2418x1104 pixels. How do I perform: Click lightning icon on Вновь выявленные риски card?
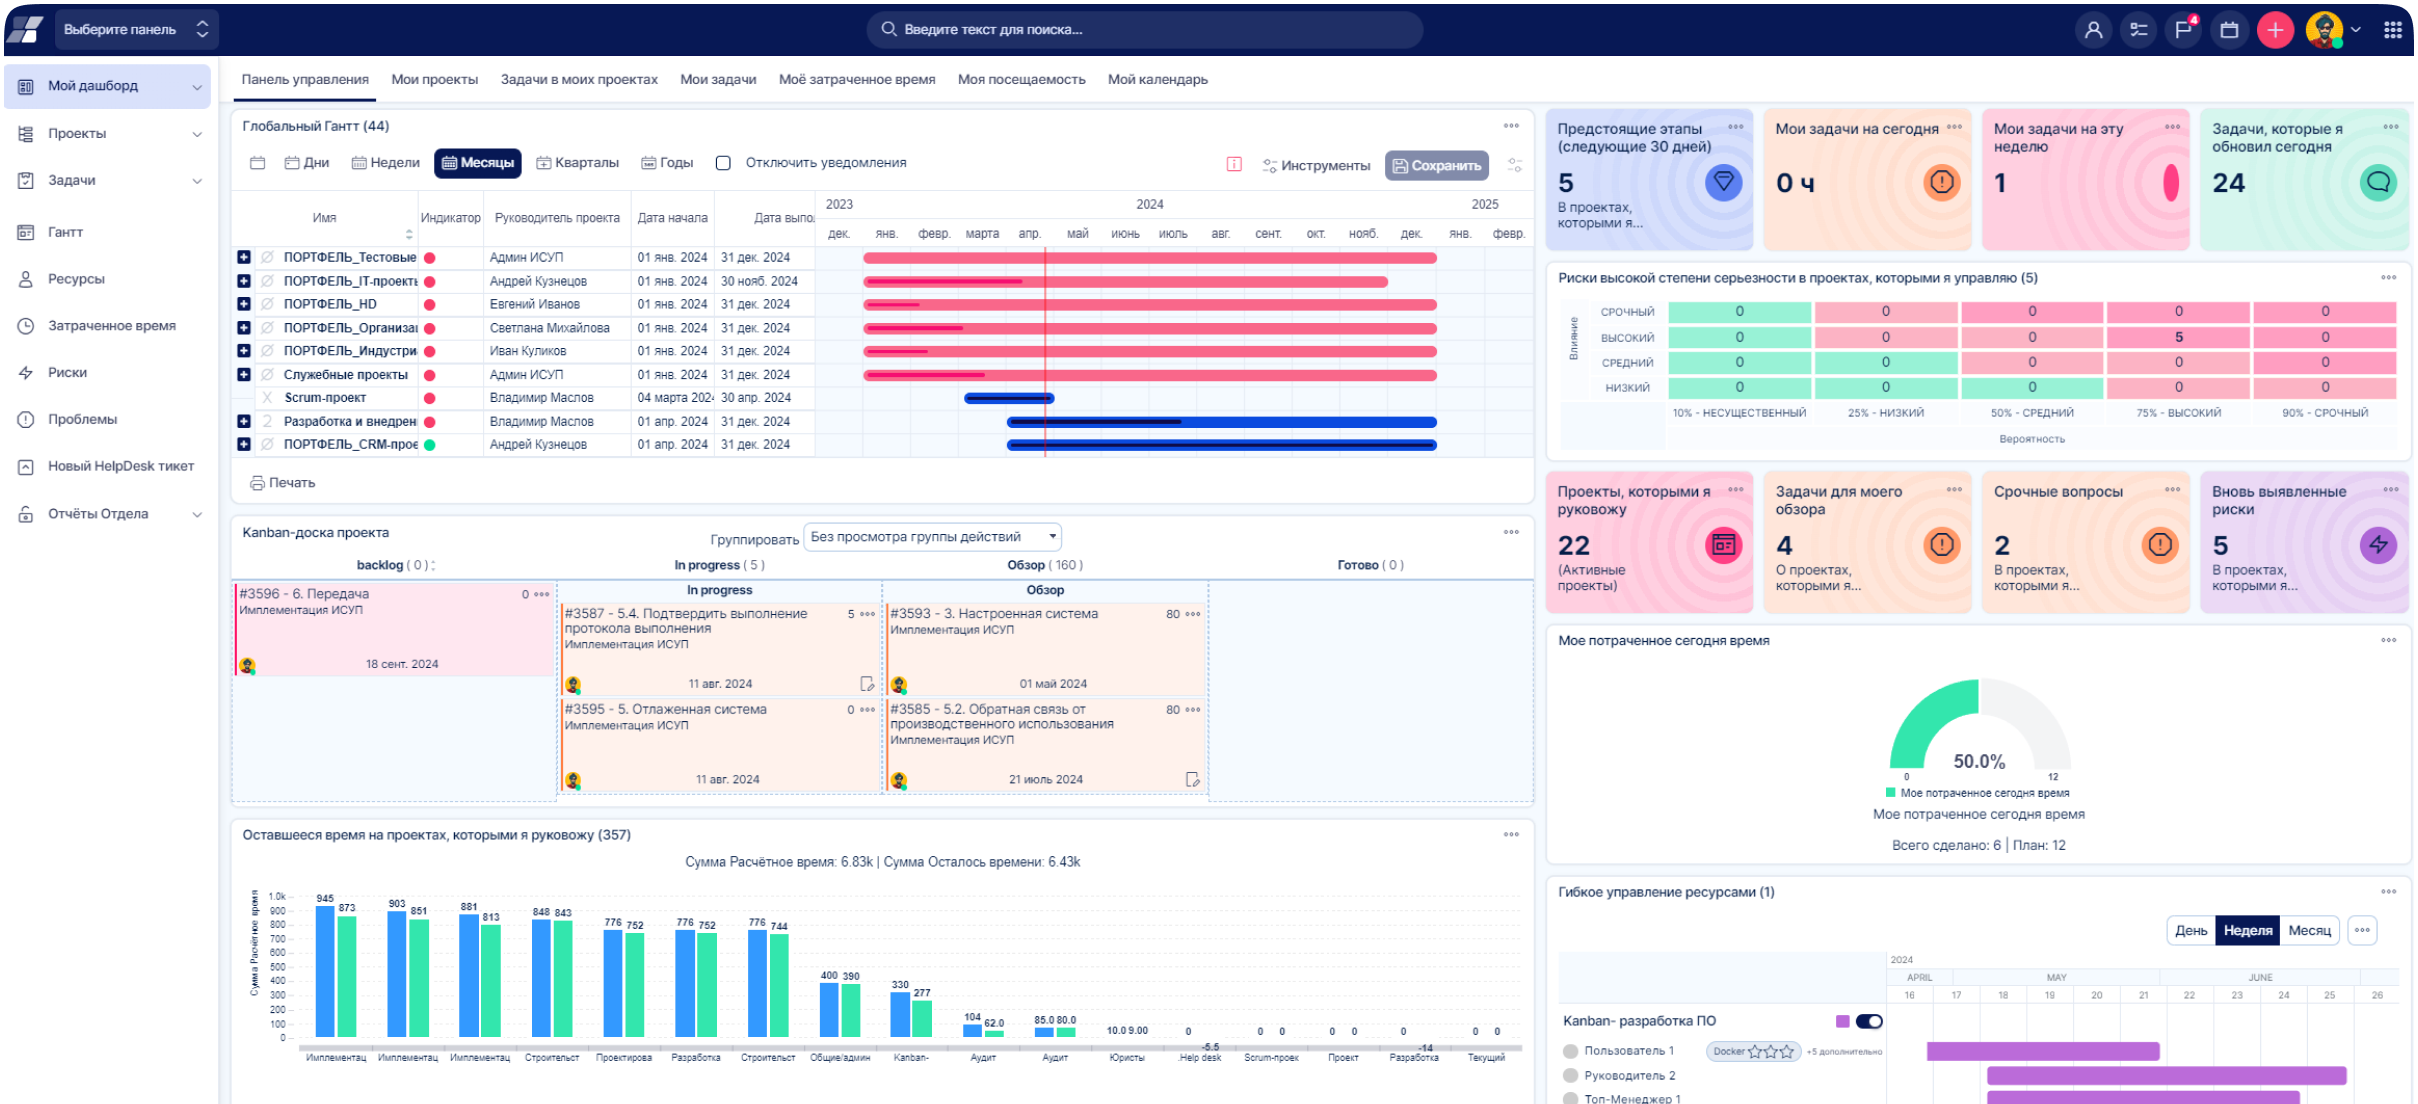[x=2378, y=545]
